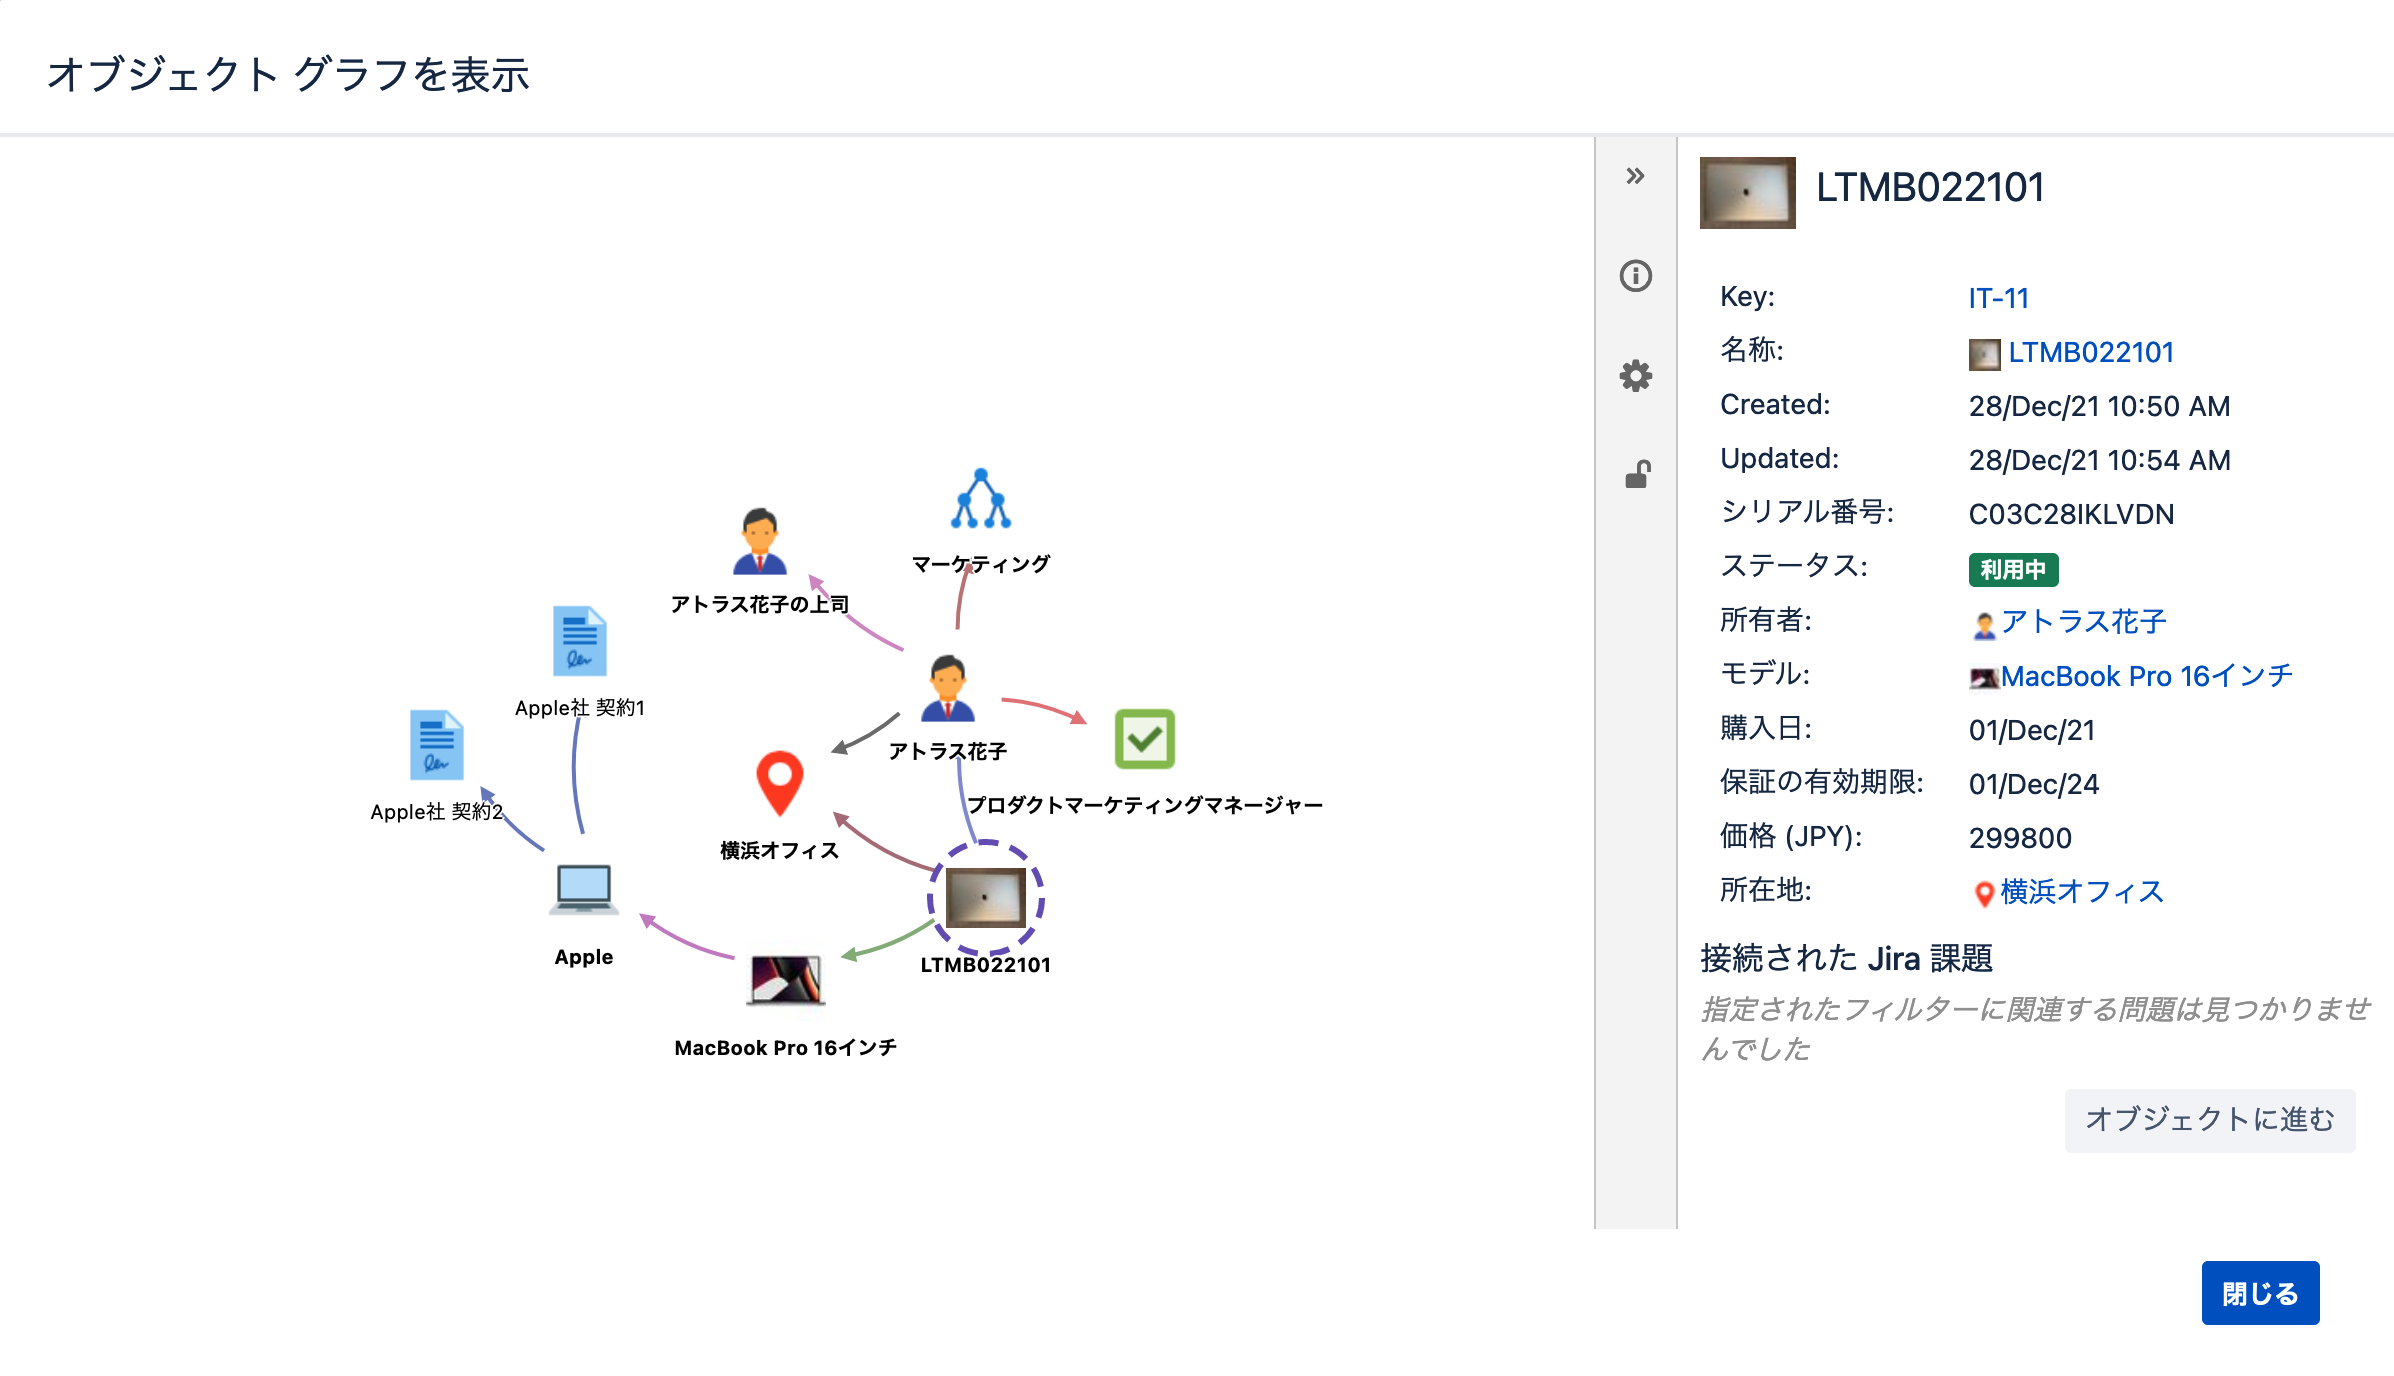Click the LTMB022101 header thumbnail image

pos(1748,193)
